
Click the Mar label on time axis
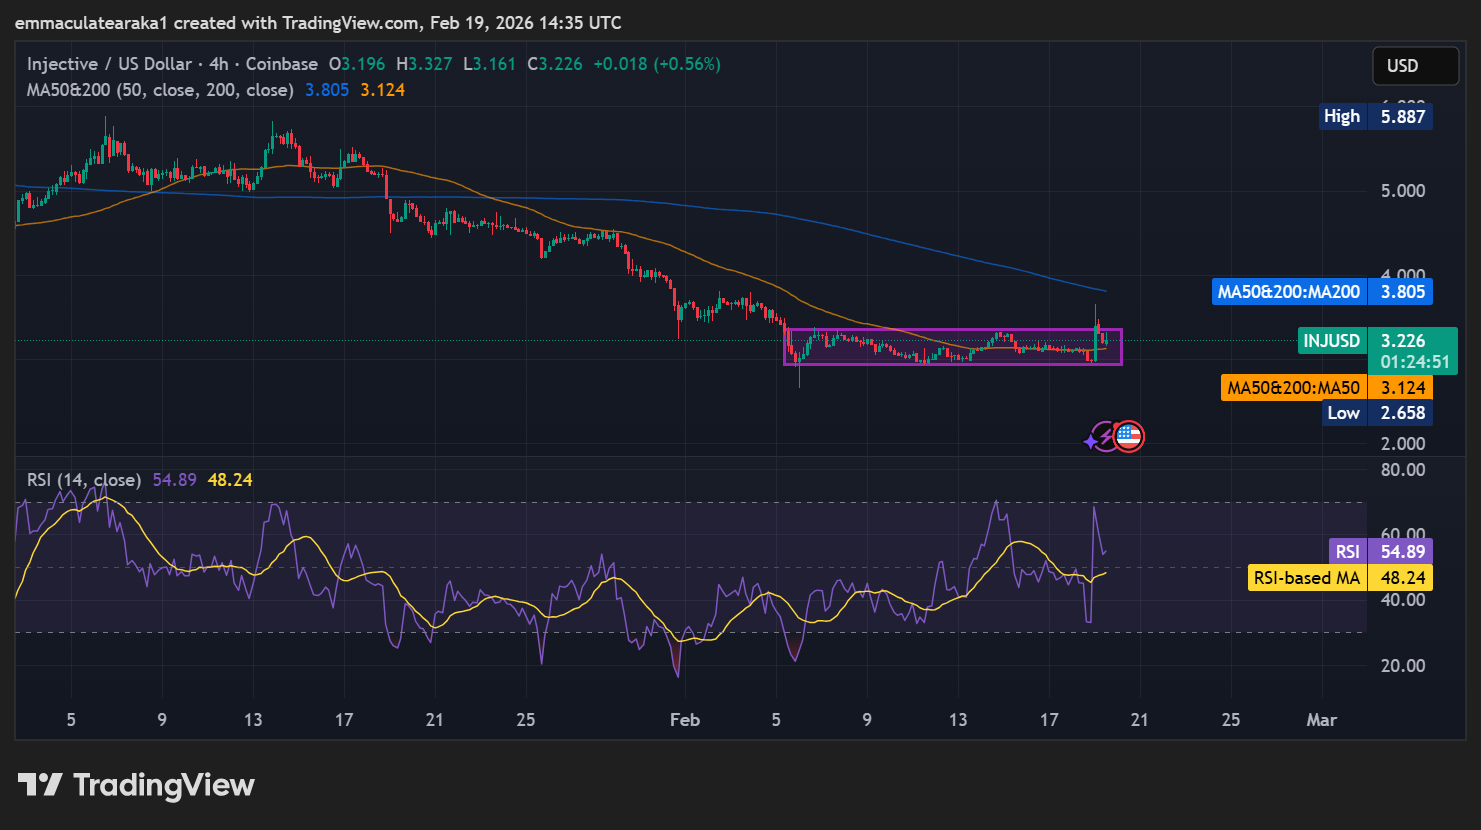click(x=1321, y=720)
